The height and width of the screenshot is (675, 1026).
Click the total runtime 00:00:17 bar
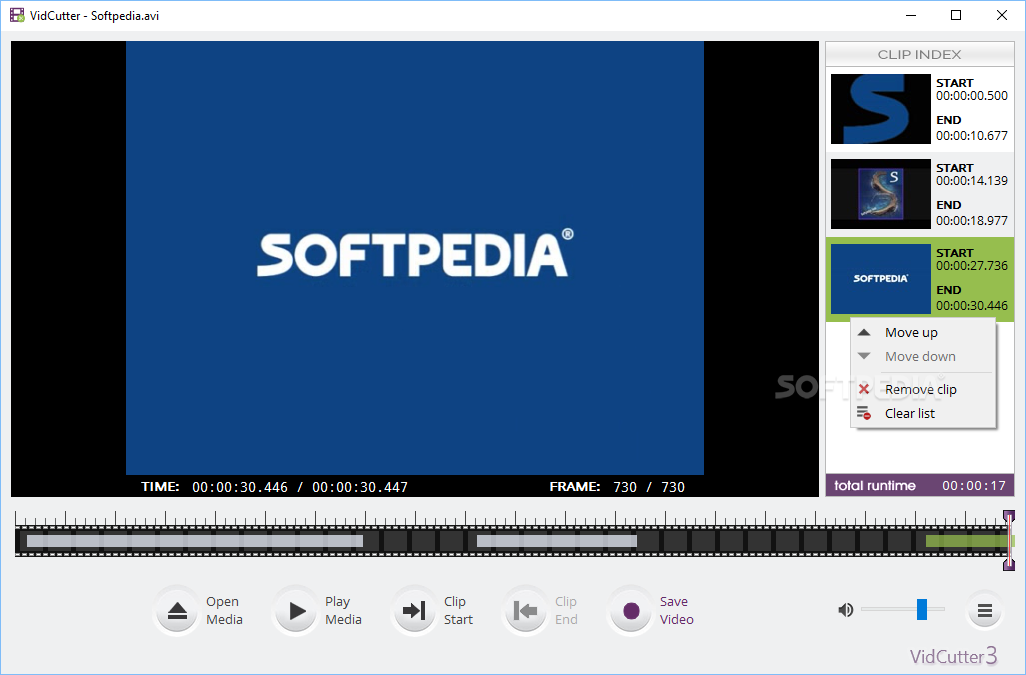point(919,485)
